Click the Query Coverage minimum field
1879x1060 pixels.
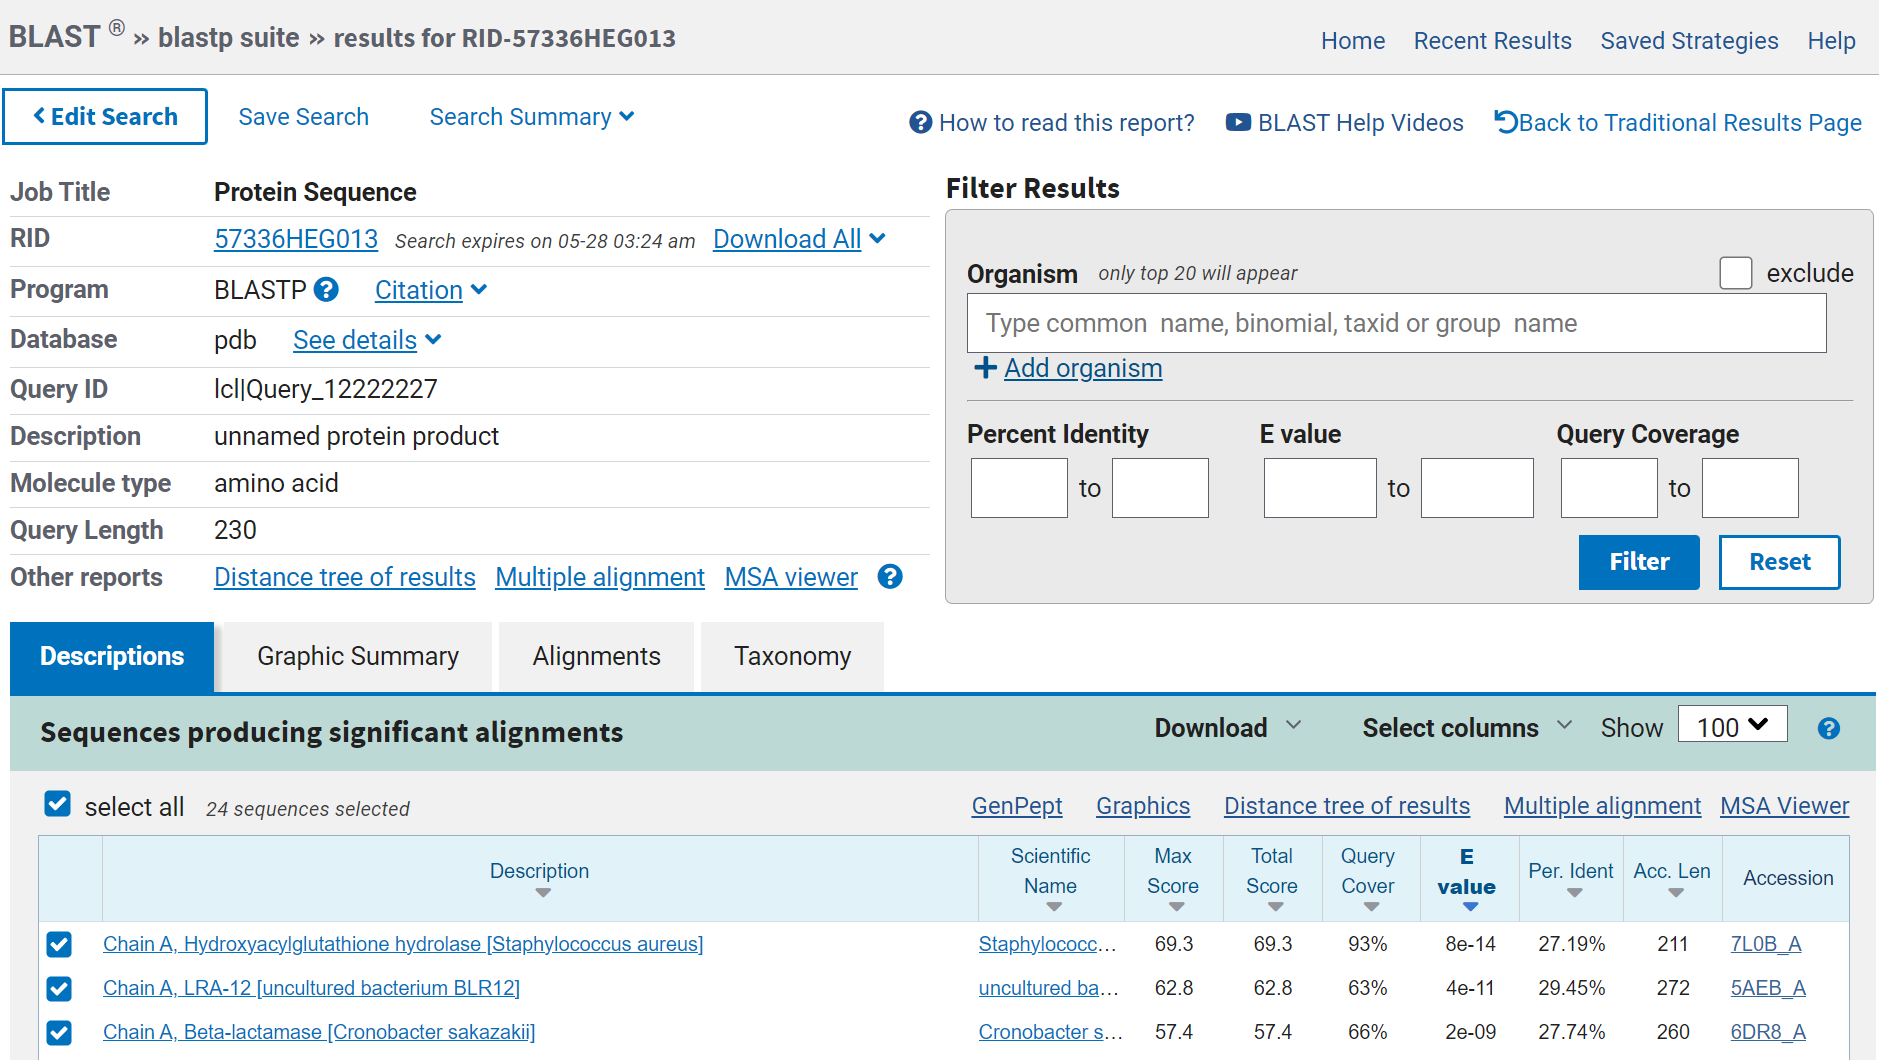[x=1609, y=488]
